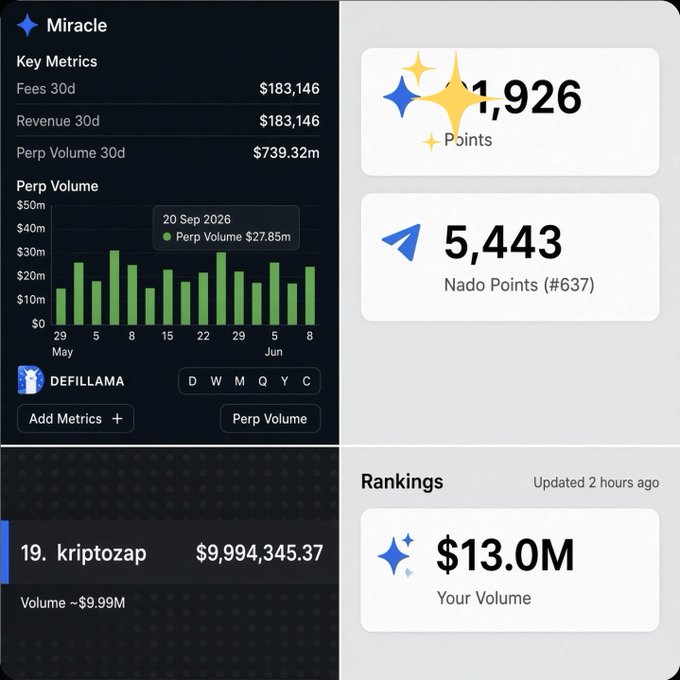Click the tallest green bar under the tooltip
Viewport: 680px width, 680px height.
[221, 288]
